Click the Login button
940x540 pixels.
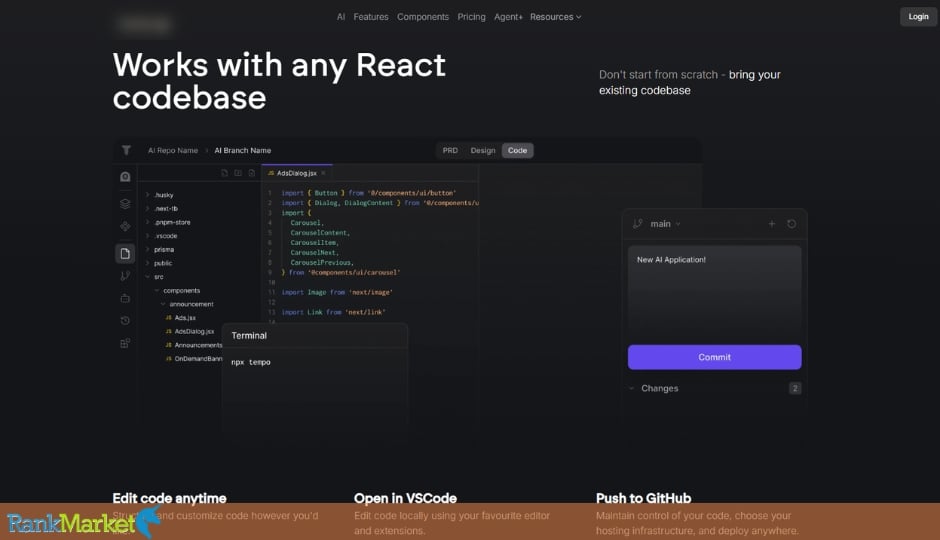918,17
